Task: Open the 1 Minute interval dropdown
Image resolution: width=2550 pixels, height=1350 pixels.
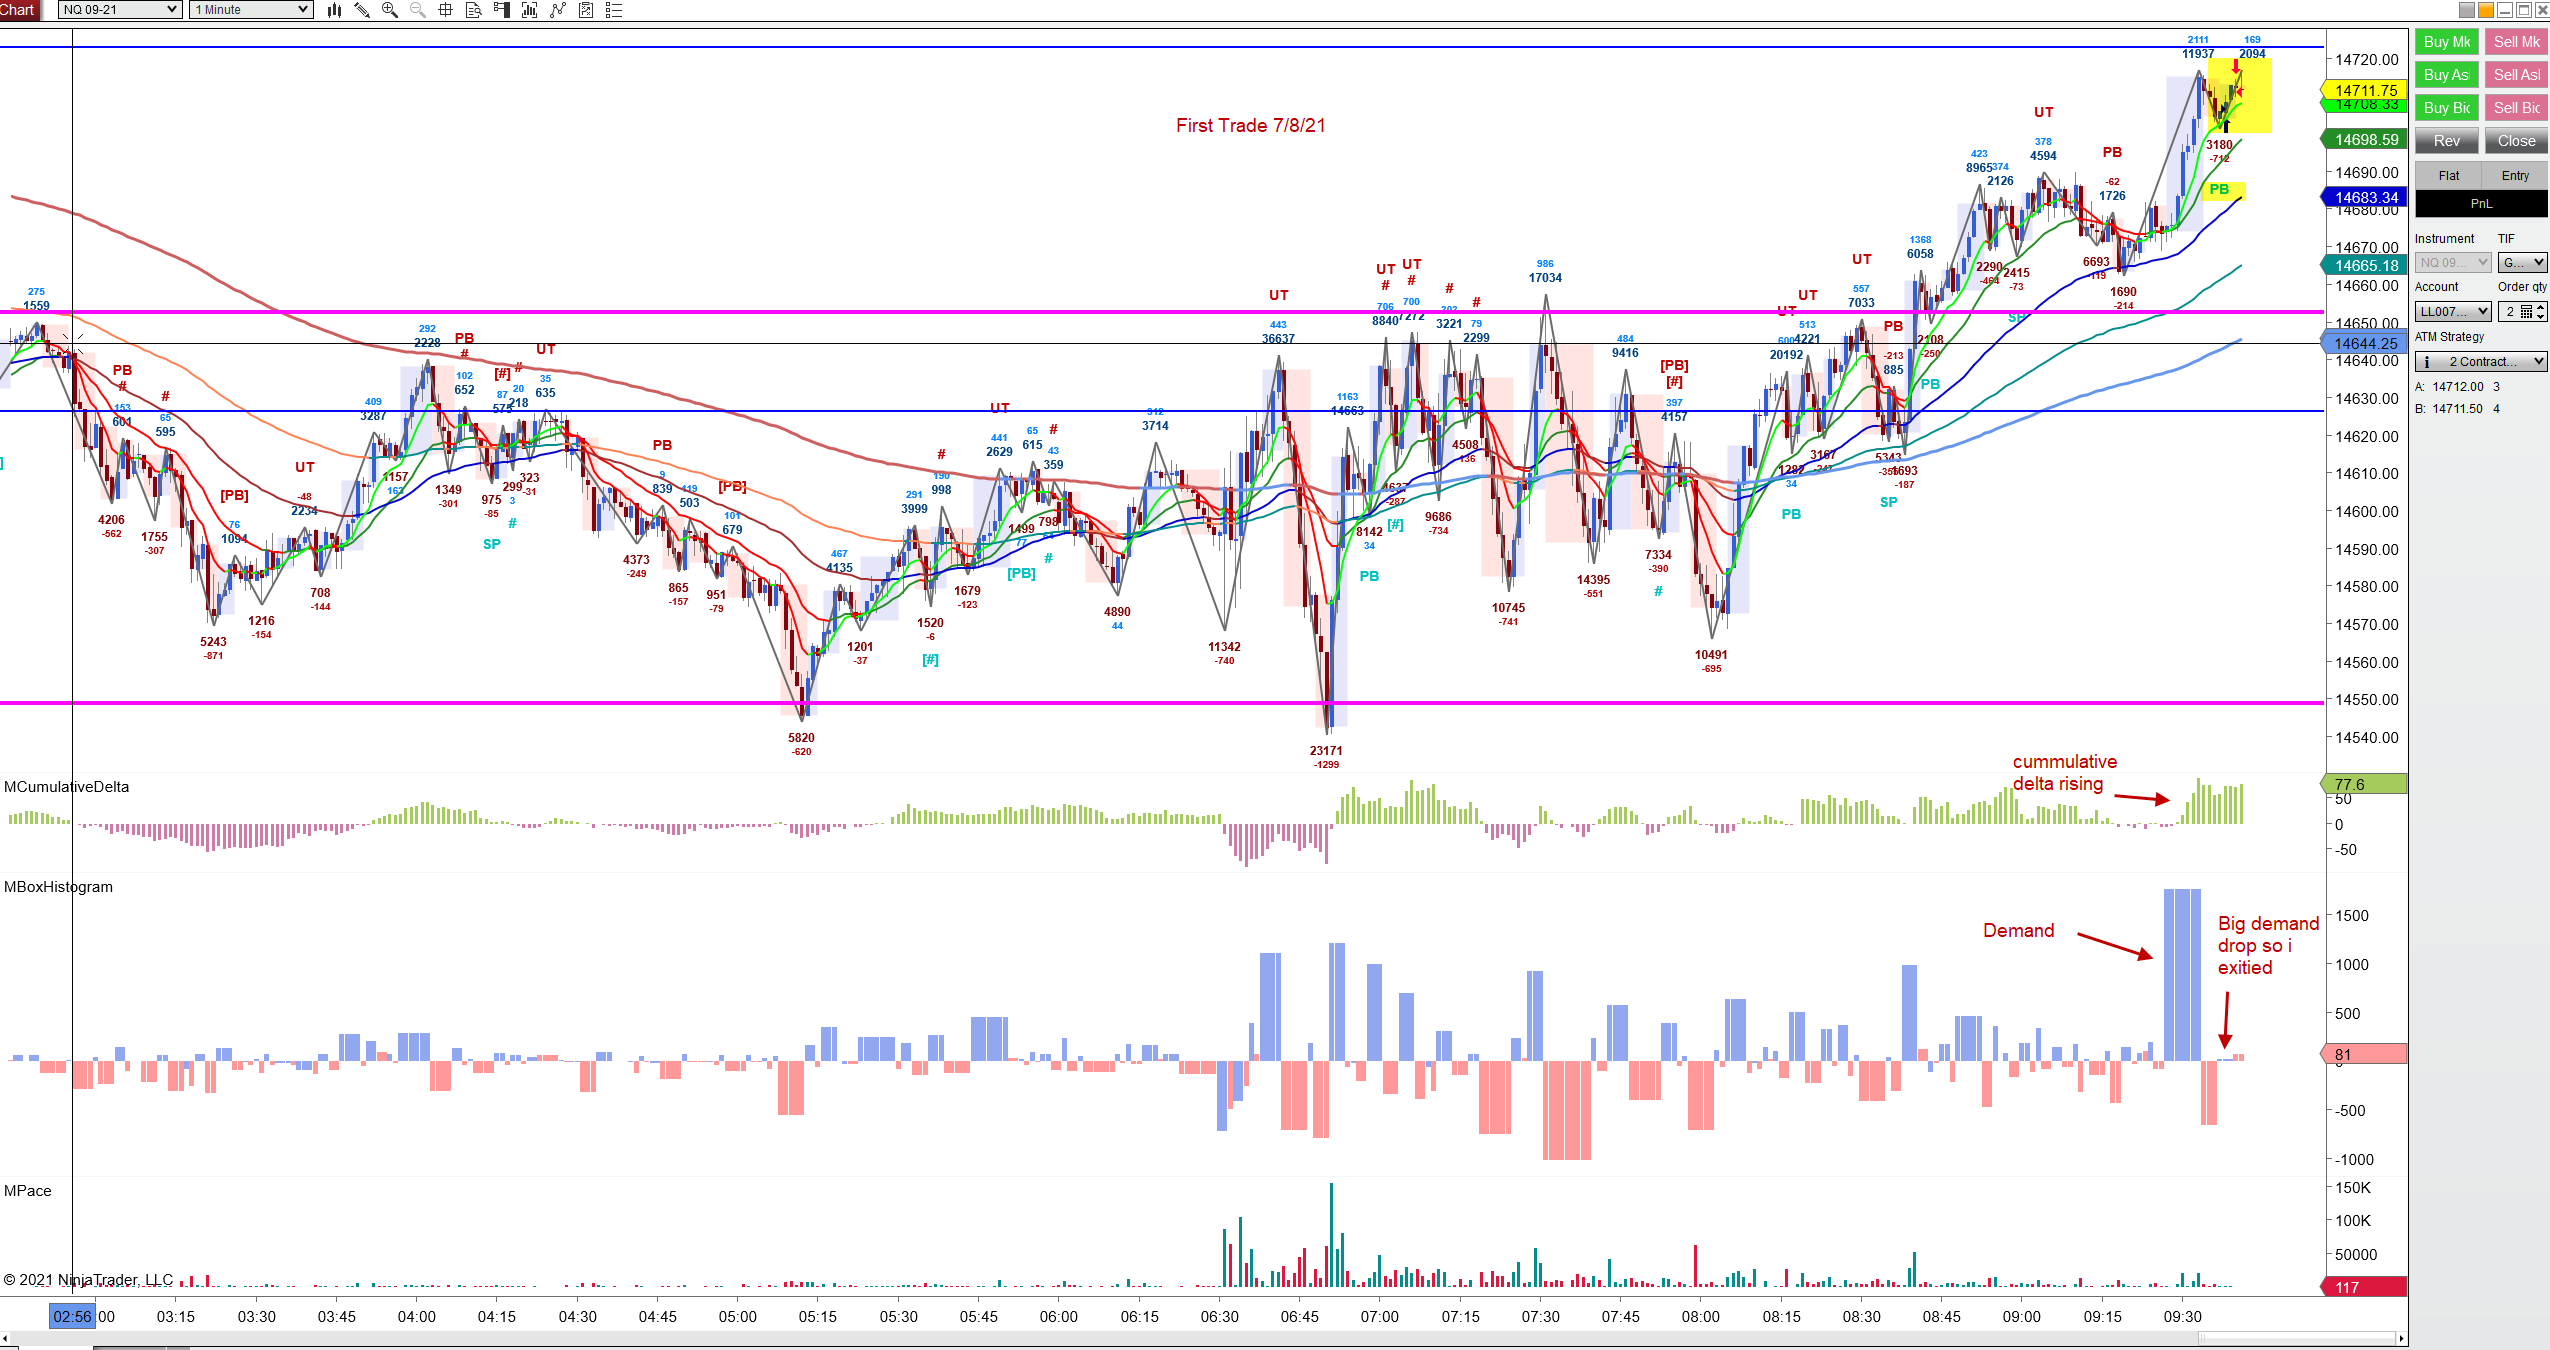Action: pos(252,10)
